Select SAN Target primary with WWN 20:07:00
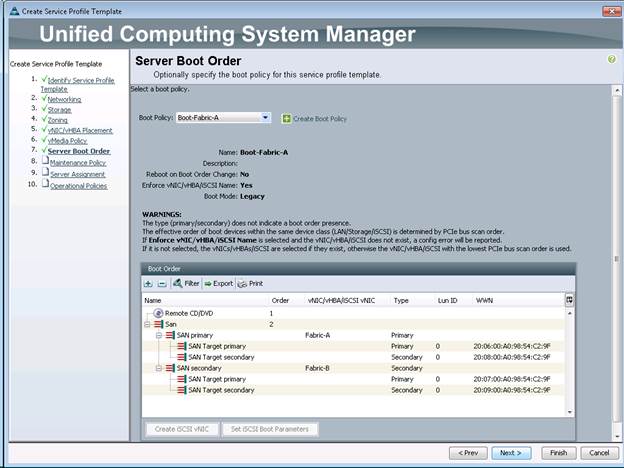 coord(353,379)
